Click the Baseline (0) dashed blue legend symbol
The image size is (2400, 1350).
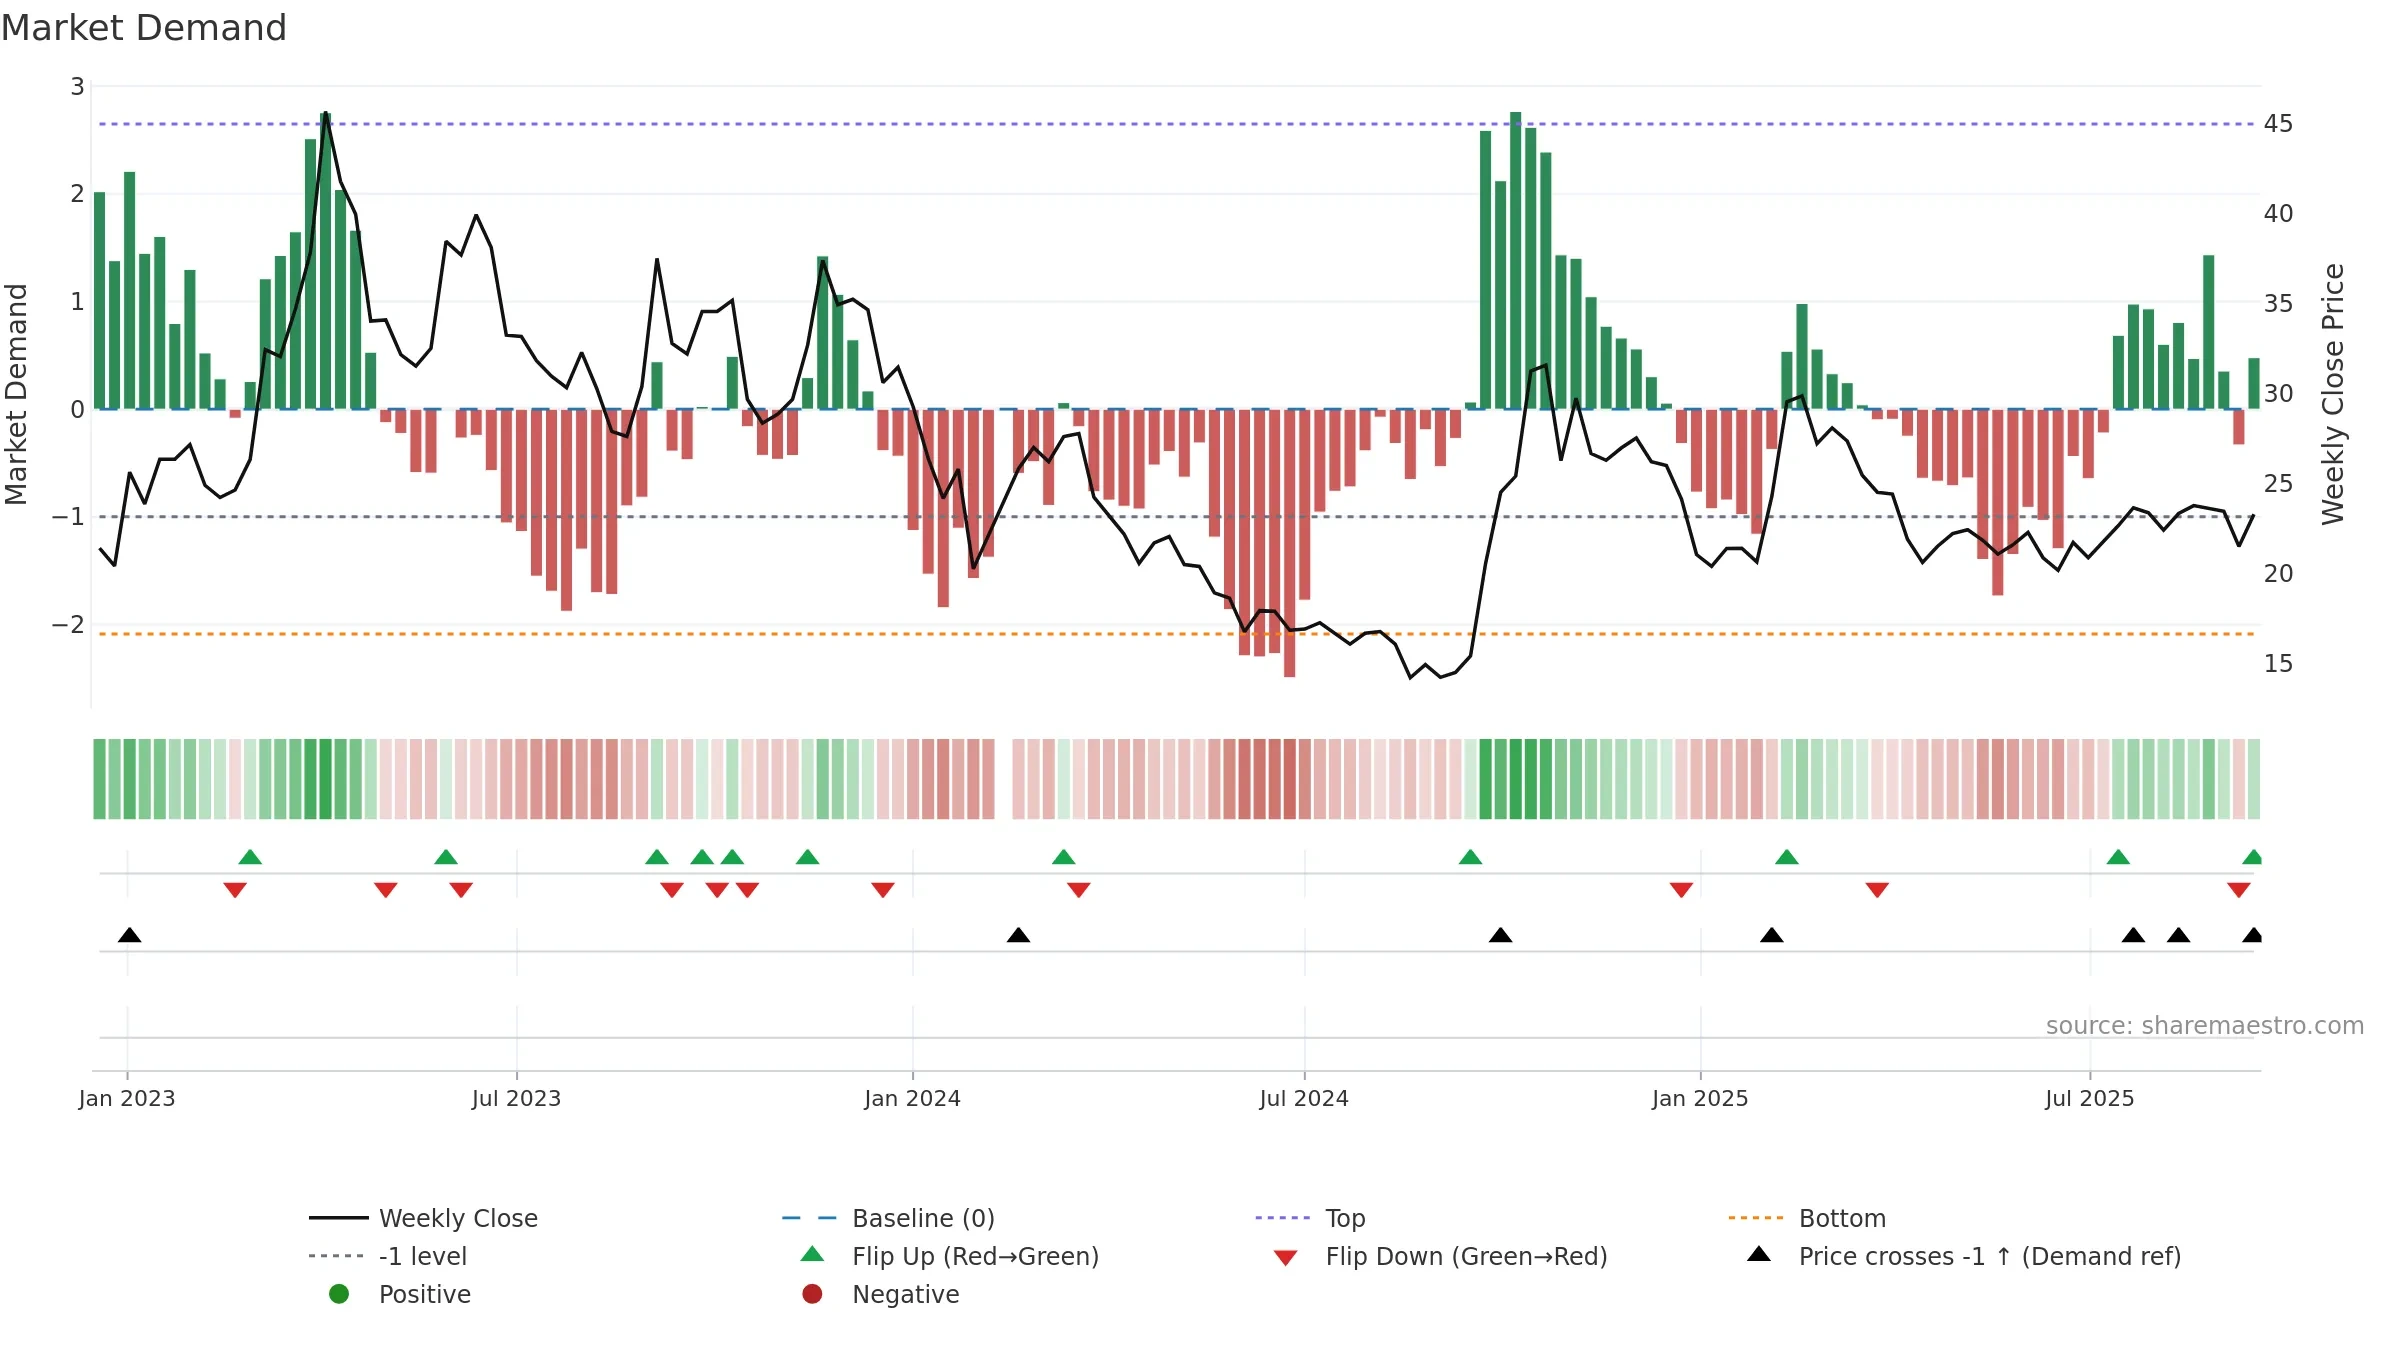[809, 1218]
